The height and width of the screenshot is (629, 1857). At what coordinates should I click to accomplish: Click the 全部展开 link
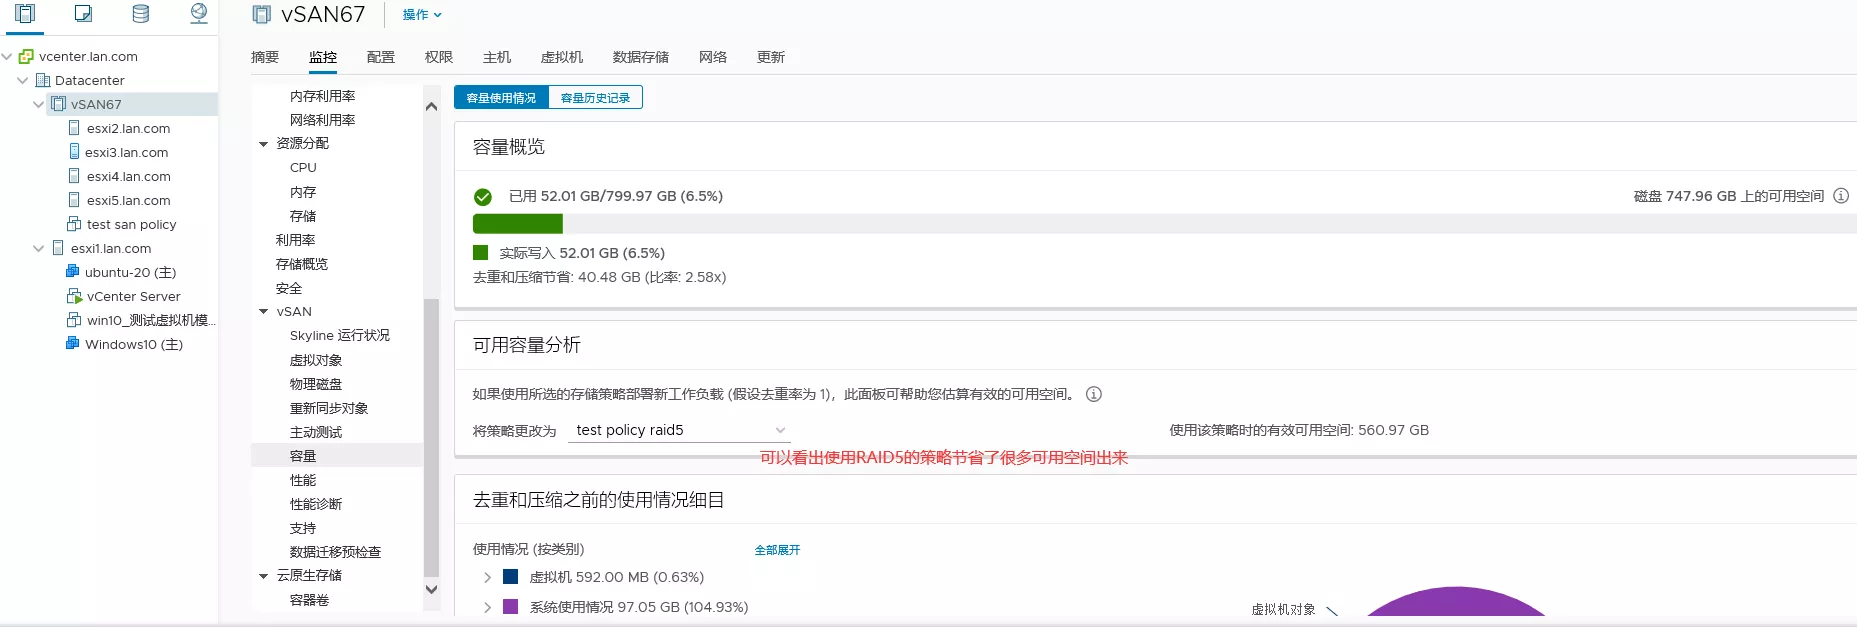coord(777,550)
